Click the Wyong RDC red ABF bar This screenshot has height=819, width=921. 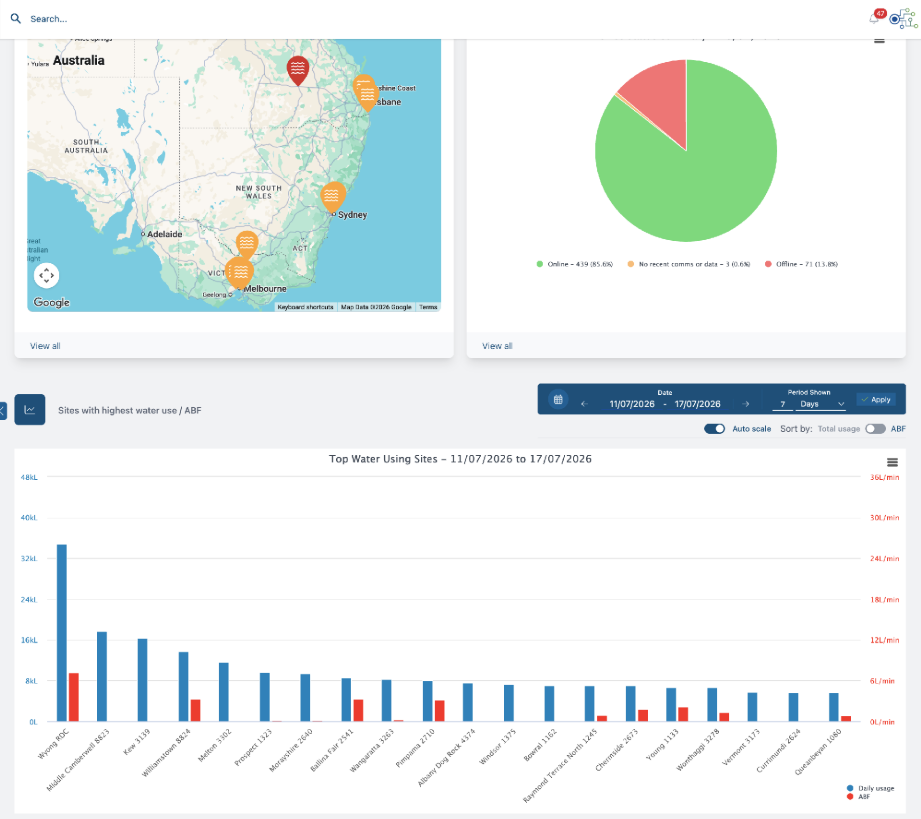(73, 697)
